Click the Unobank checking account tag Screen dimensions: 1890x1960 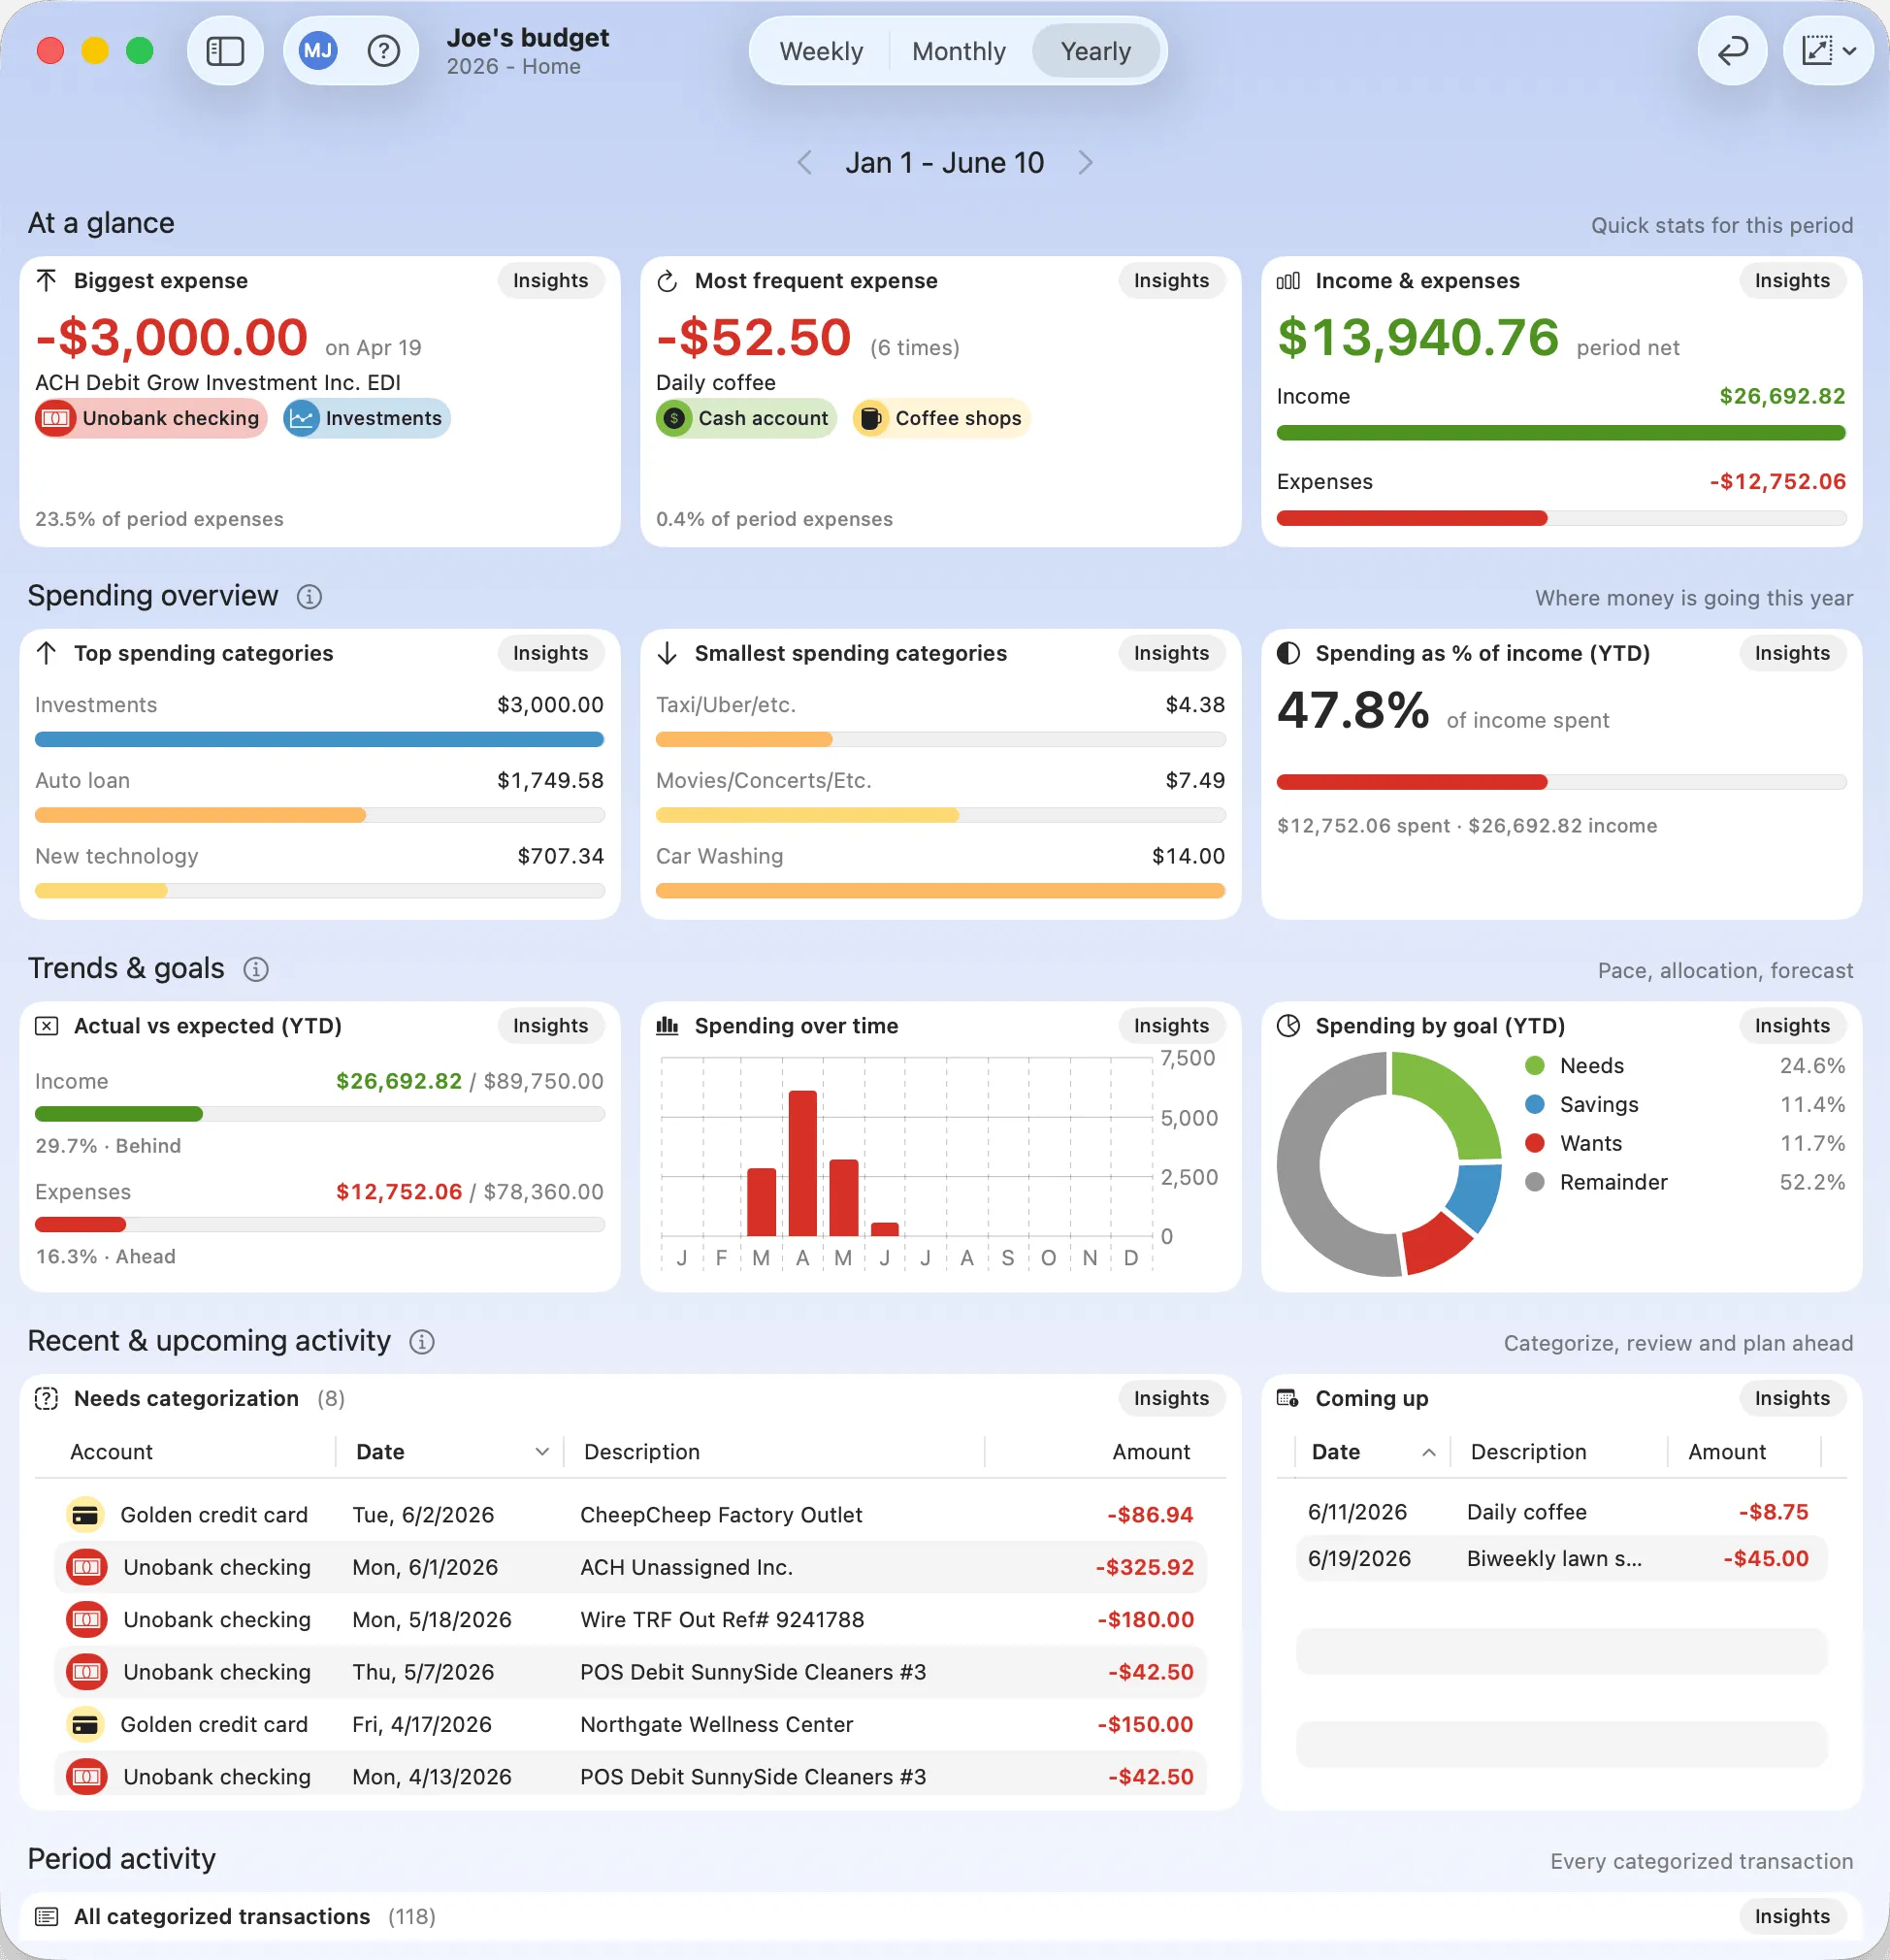point(151,419)
